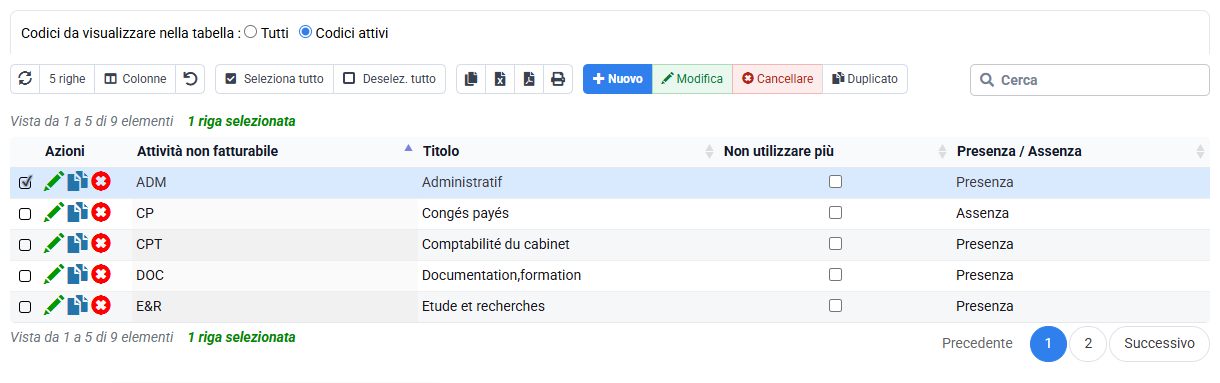Duplicate the CPT row icon
Image resolution: width=1220 pixels, height=383 pixels.
click(77, 243)
